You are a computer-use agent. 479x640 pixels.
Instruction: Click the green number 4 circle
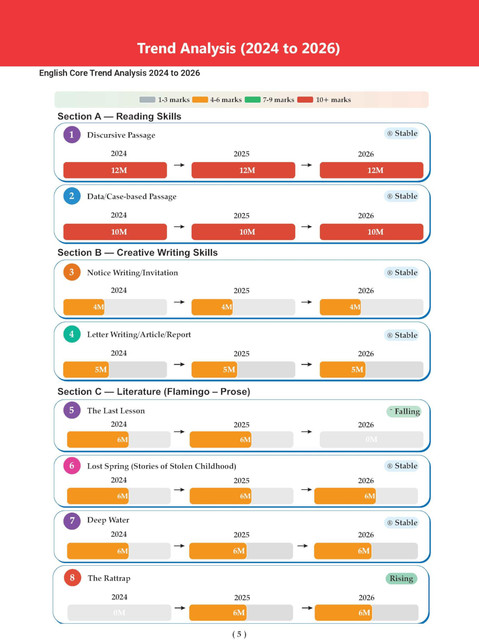pyautogui.click(x=72, y=334)
